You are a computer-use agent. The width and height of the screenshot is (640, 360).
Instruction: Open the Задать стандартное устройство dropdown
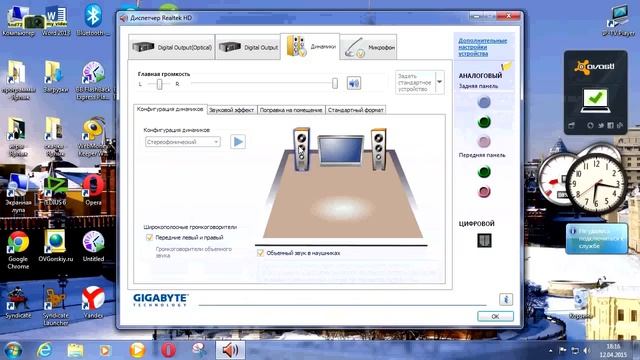440,82
